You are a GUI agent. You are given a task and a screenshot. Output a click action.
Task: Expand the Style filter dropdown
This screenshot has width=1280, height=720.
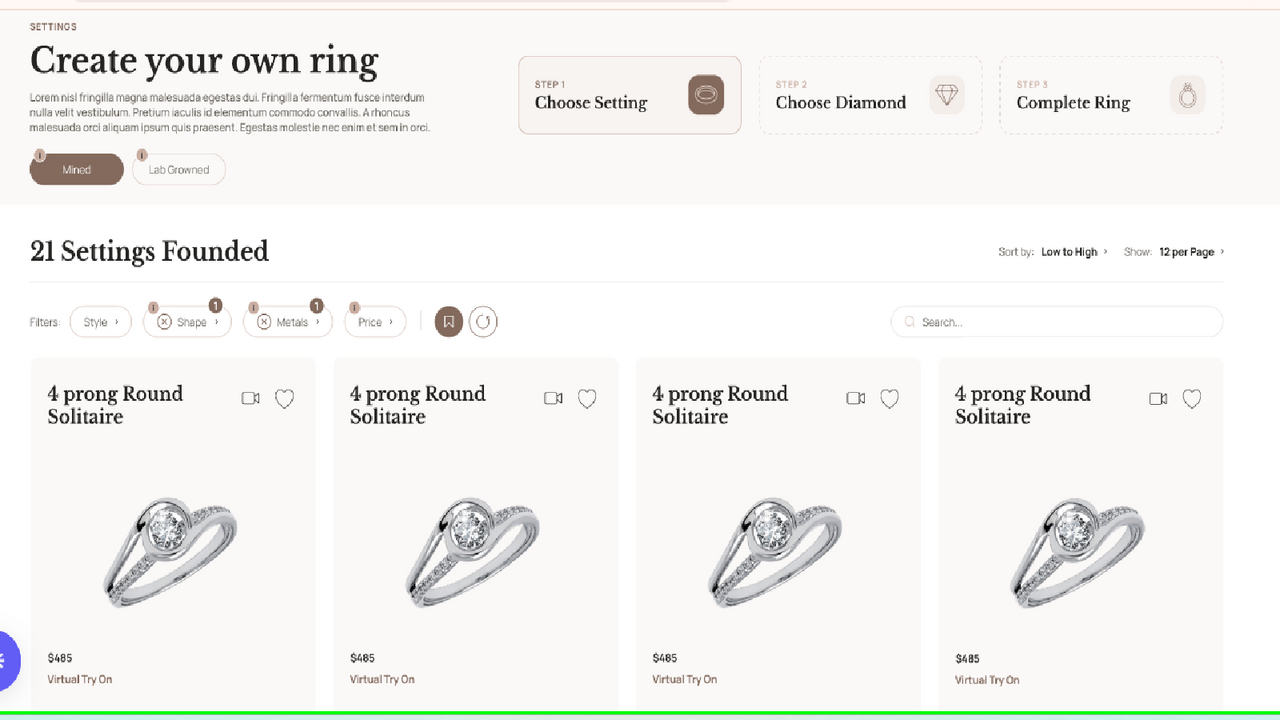100,322
